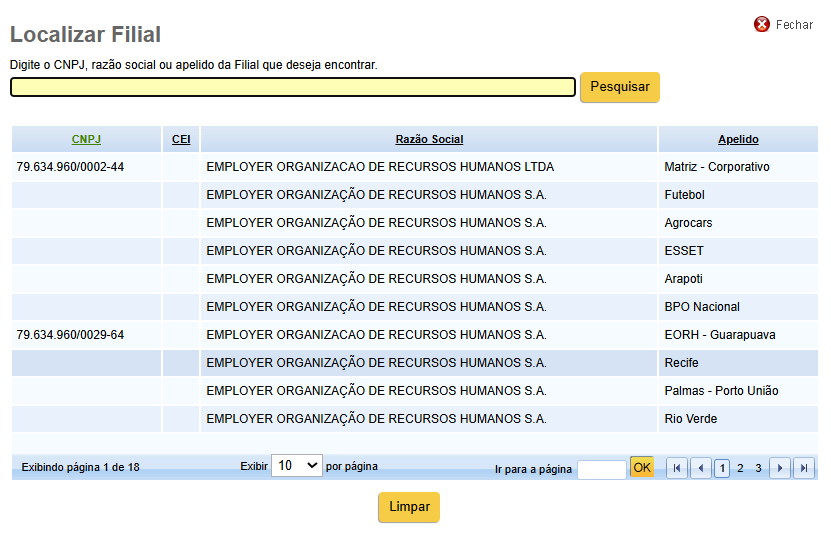Select the Arapoti branch nickname
The width and height of the screenshot is (831, 537).
pyautogui.click(x=683, y=279)
